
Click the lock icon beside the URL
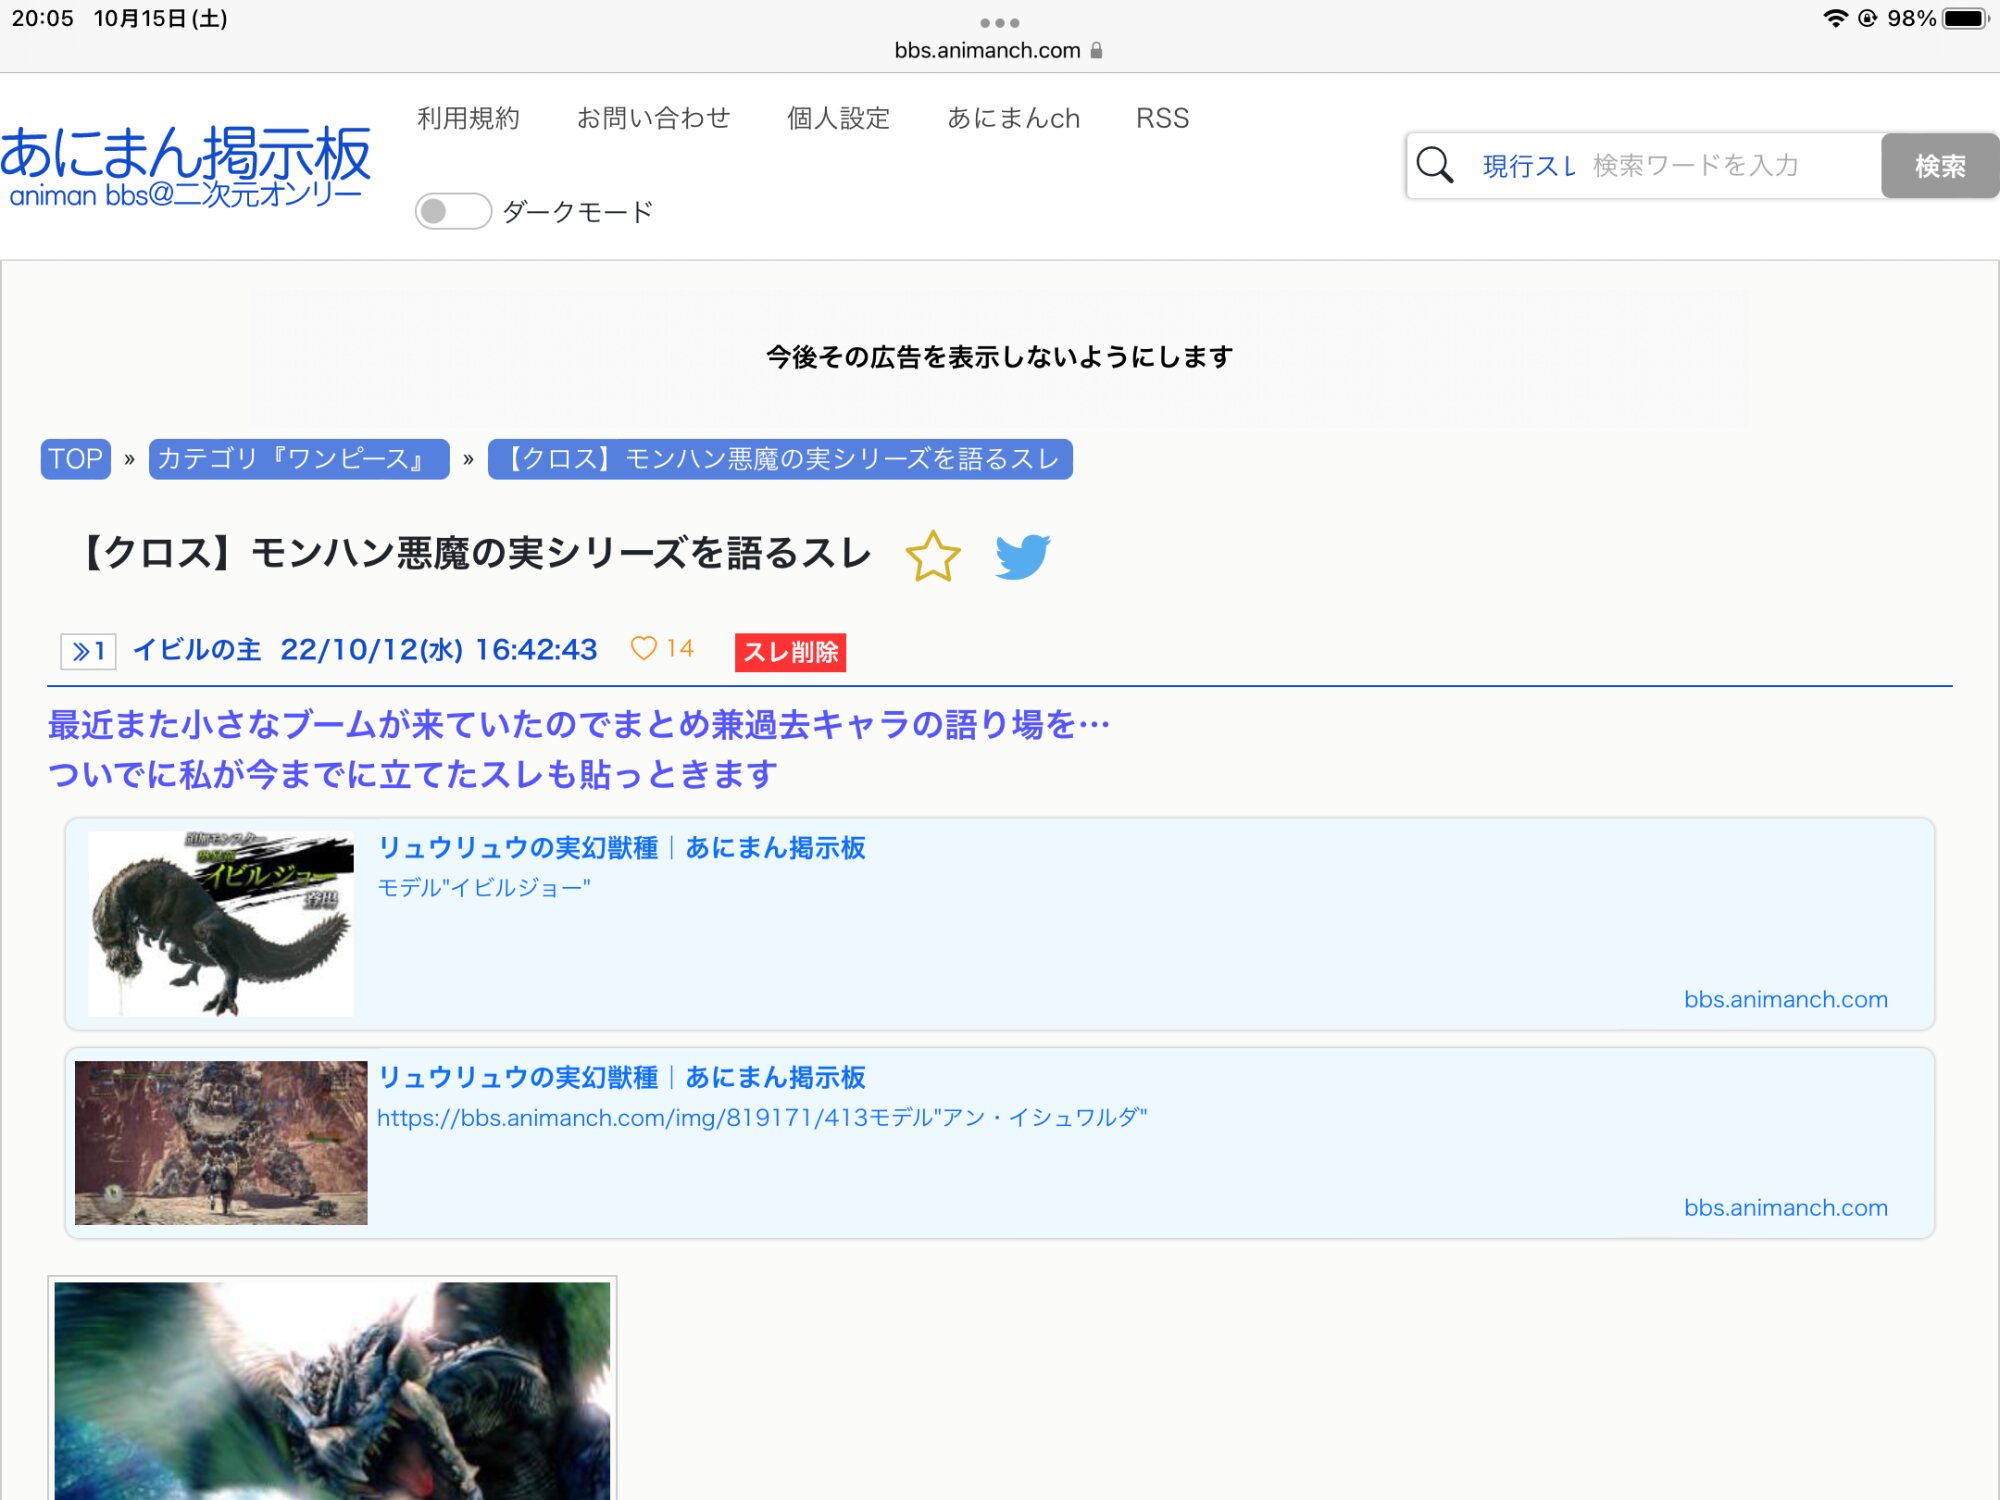coord(1097,50)
